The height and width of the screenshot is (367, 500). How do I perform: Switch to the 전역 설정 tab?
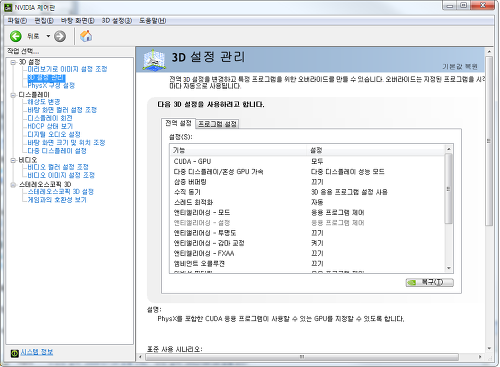click(178, 123)
